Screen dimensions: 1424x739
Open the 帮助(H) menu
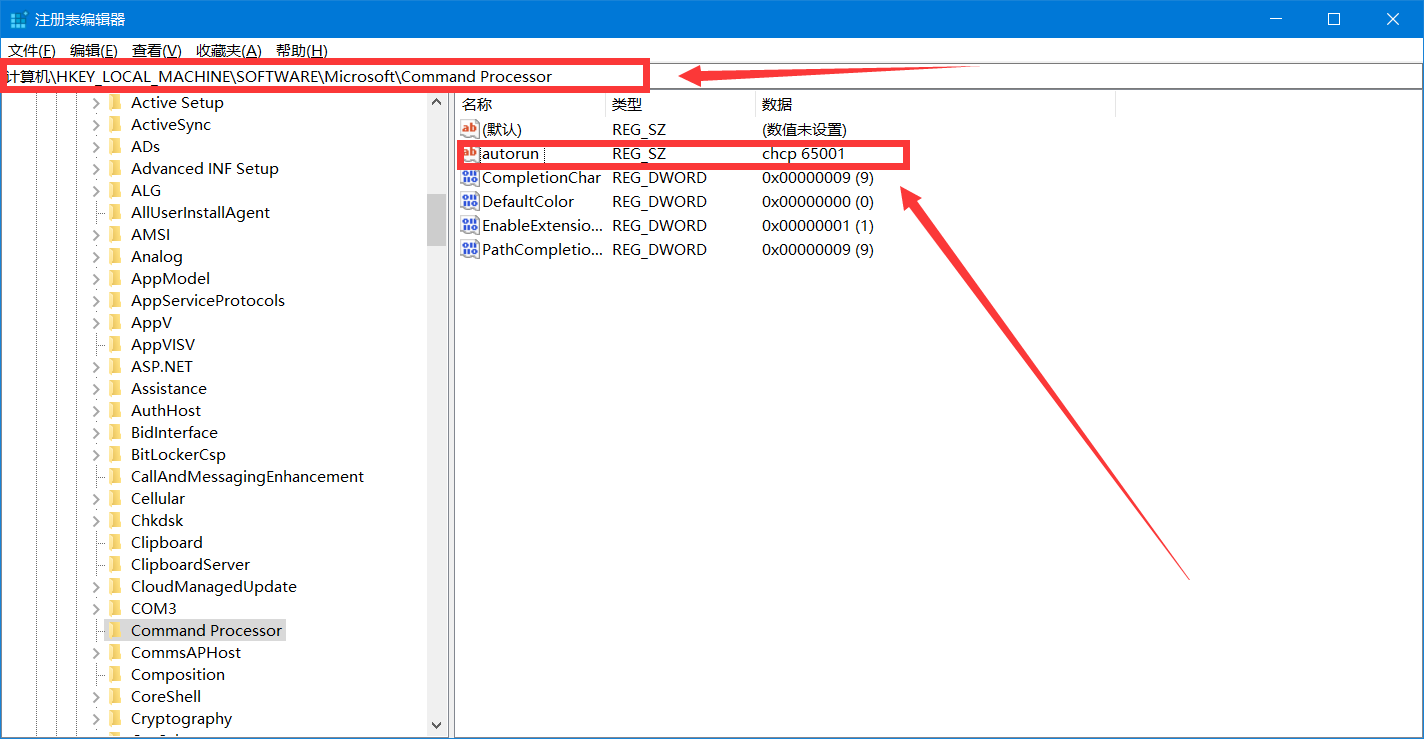[x=301, y=50]
